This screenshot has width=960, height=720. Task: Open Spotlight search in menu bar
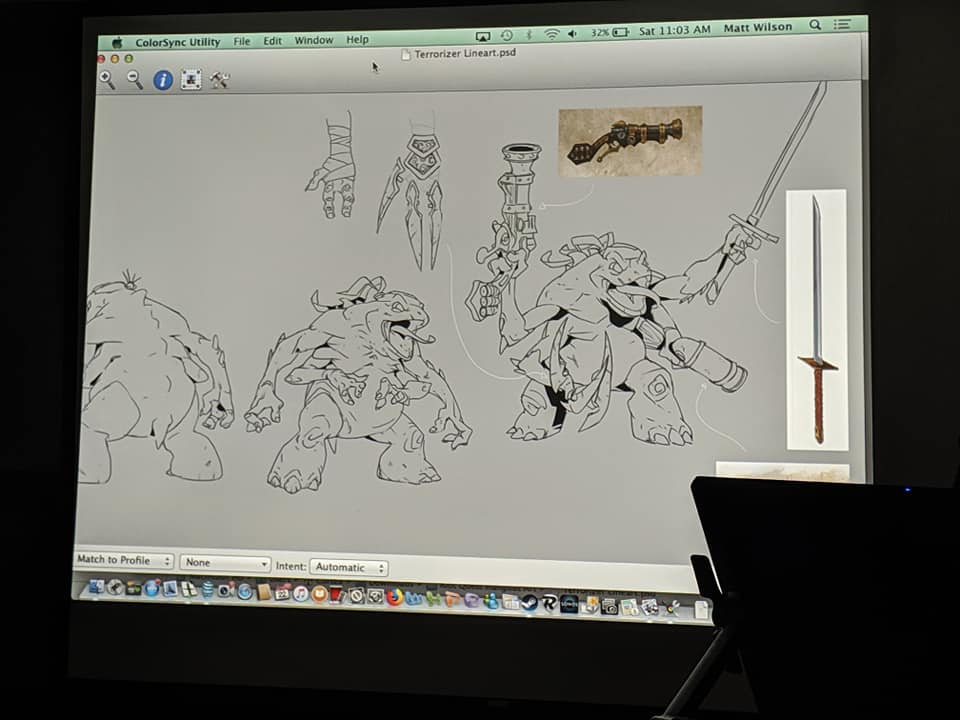815,25
